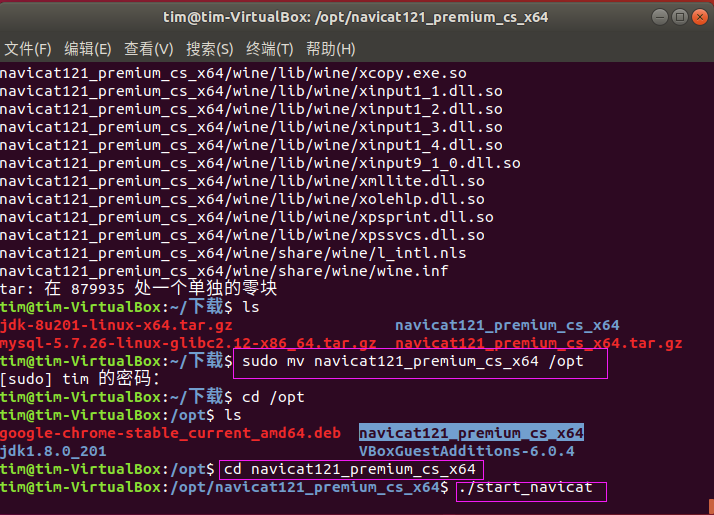The image size is (714, 515).
Task: Click the ls command after /opt prompt
Action: pos(233,415)
